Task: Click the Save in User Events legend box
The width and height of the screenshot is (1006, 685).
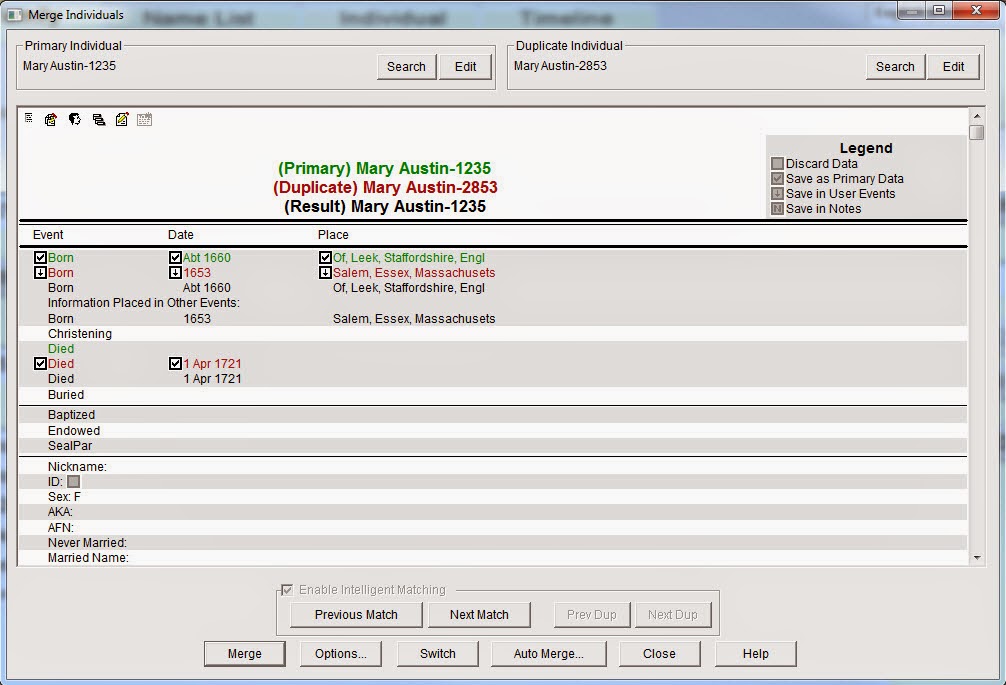Action: [x=778, y=194]
